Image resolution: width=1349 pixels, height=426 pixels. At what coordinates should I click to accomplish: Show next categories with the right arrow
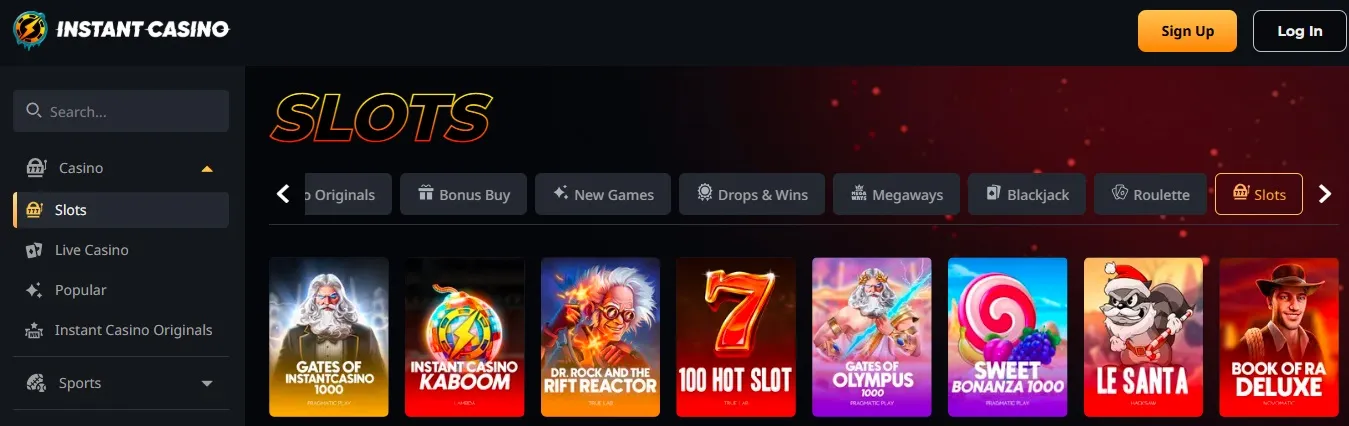click(1326, 194)
